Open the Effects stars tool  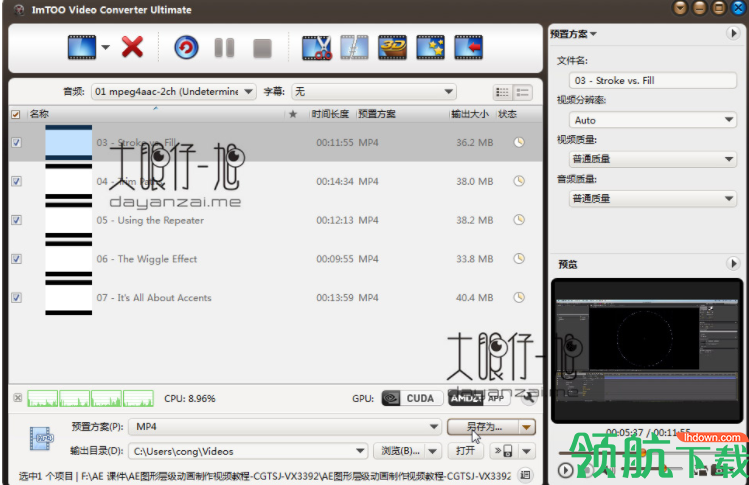pos(430,47)
